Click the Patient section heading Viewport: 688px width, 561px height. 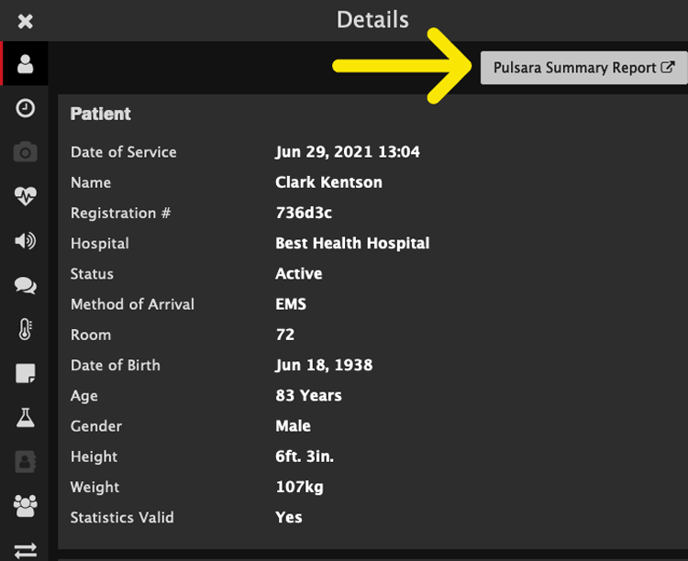pyautogui.click(x=100, y=114)
